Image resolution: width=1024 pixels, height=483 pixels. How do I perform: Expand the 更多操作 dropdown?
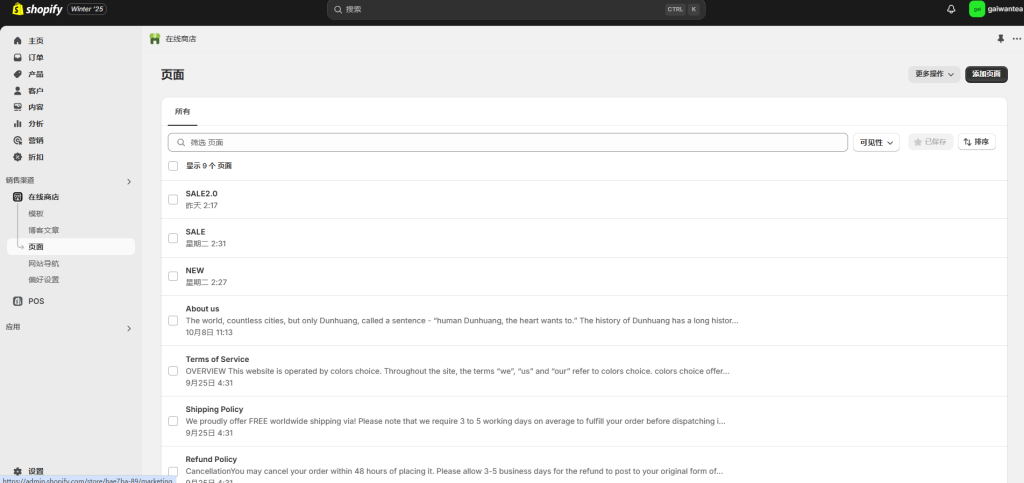934,74
